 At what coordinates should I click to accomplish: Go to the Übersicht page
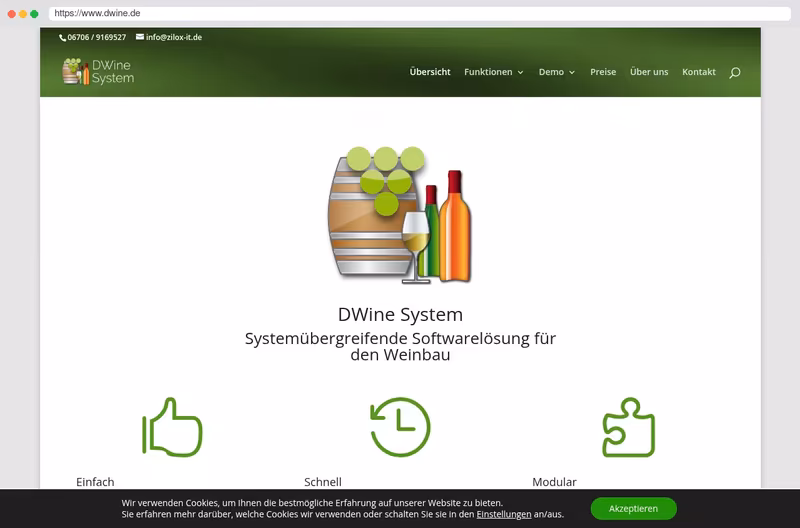(x=430, y=72)
